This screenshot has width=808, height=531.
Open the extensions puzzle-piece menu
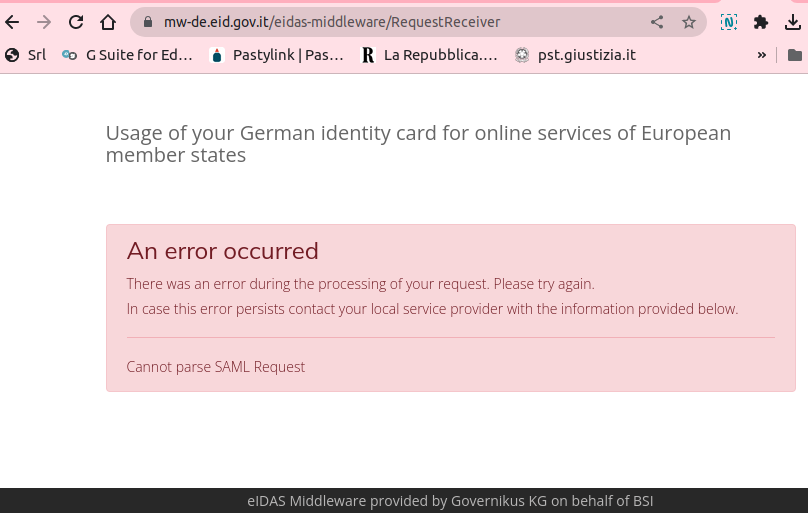point(761,22)
